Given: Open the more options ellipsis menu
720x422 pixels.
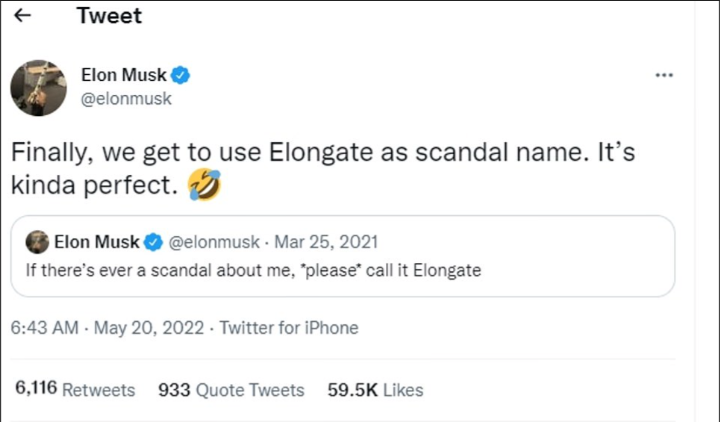Looking at the screenshot, I should (664, 75).
